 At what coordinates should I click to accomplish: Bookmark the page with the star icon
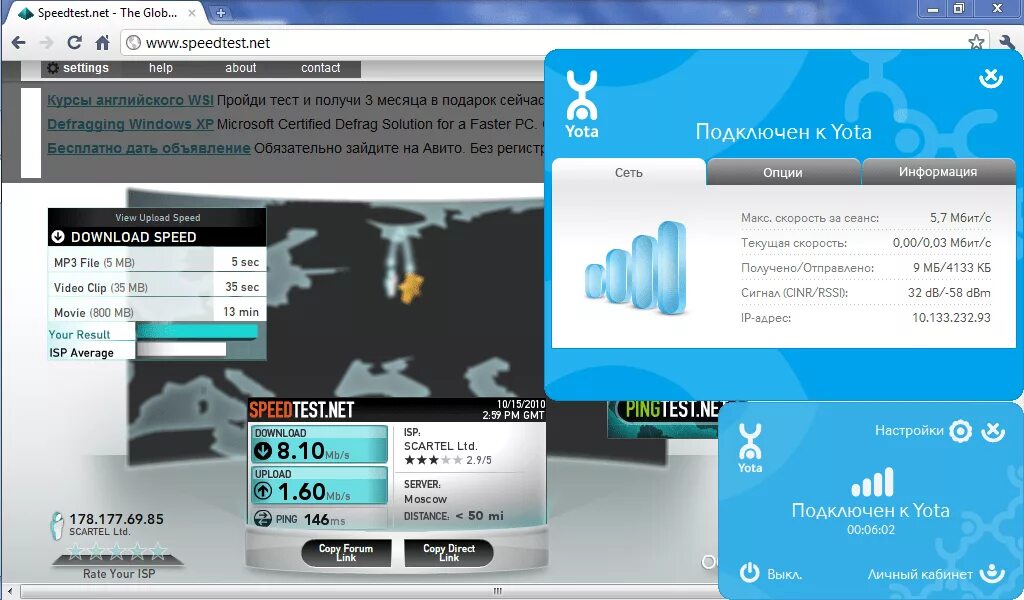[976, 42]
